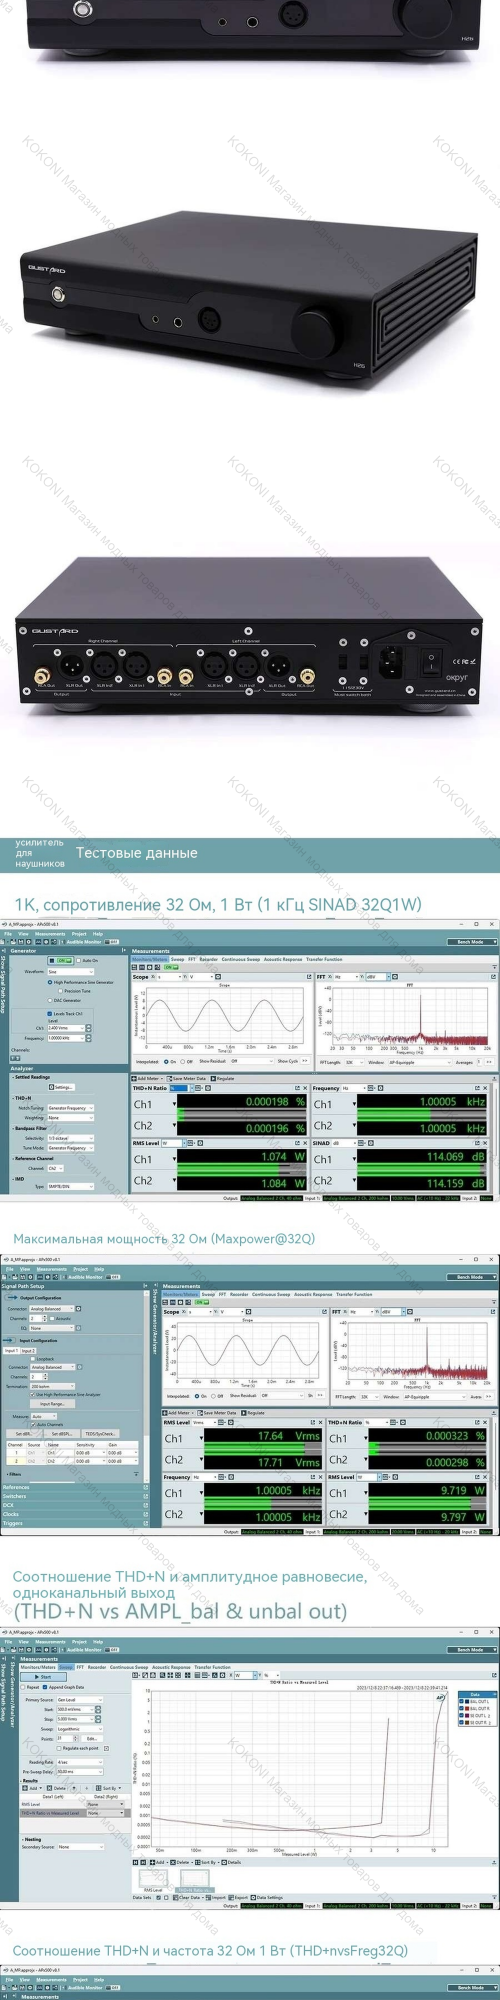
Task: Switch to Sweep tab in the SINAD 32Q1W screenshot
Action: [x=177, y=959]
